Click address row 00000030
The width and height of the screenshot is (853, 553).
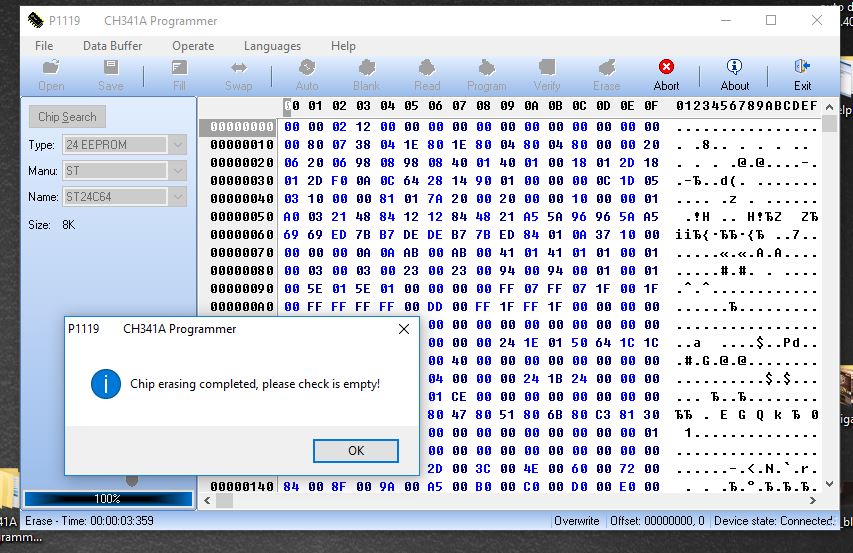pos(242,181)
